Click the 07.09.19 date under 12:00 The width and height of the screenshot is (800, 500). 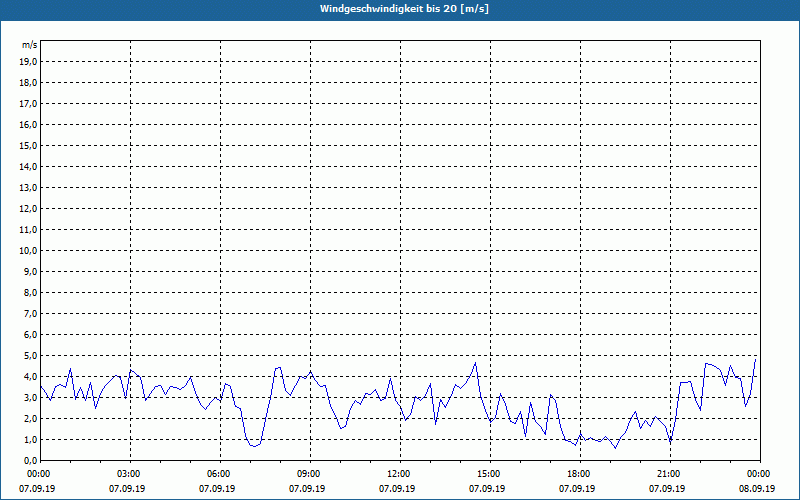[x=399, y=489]
